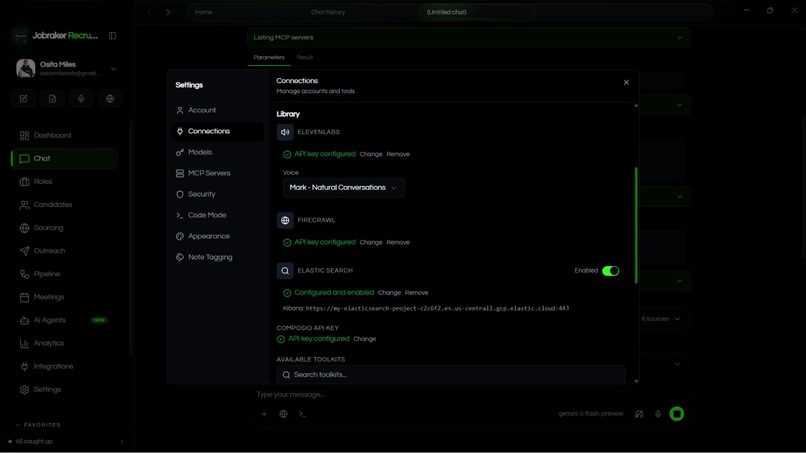Image resolution: width=806 pixels, height=453 pixels.
Task: Collapse the sidebar panel icon
Action: (112, 35)
